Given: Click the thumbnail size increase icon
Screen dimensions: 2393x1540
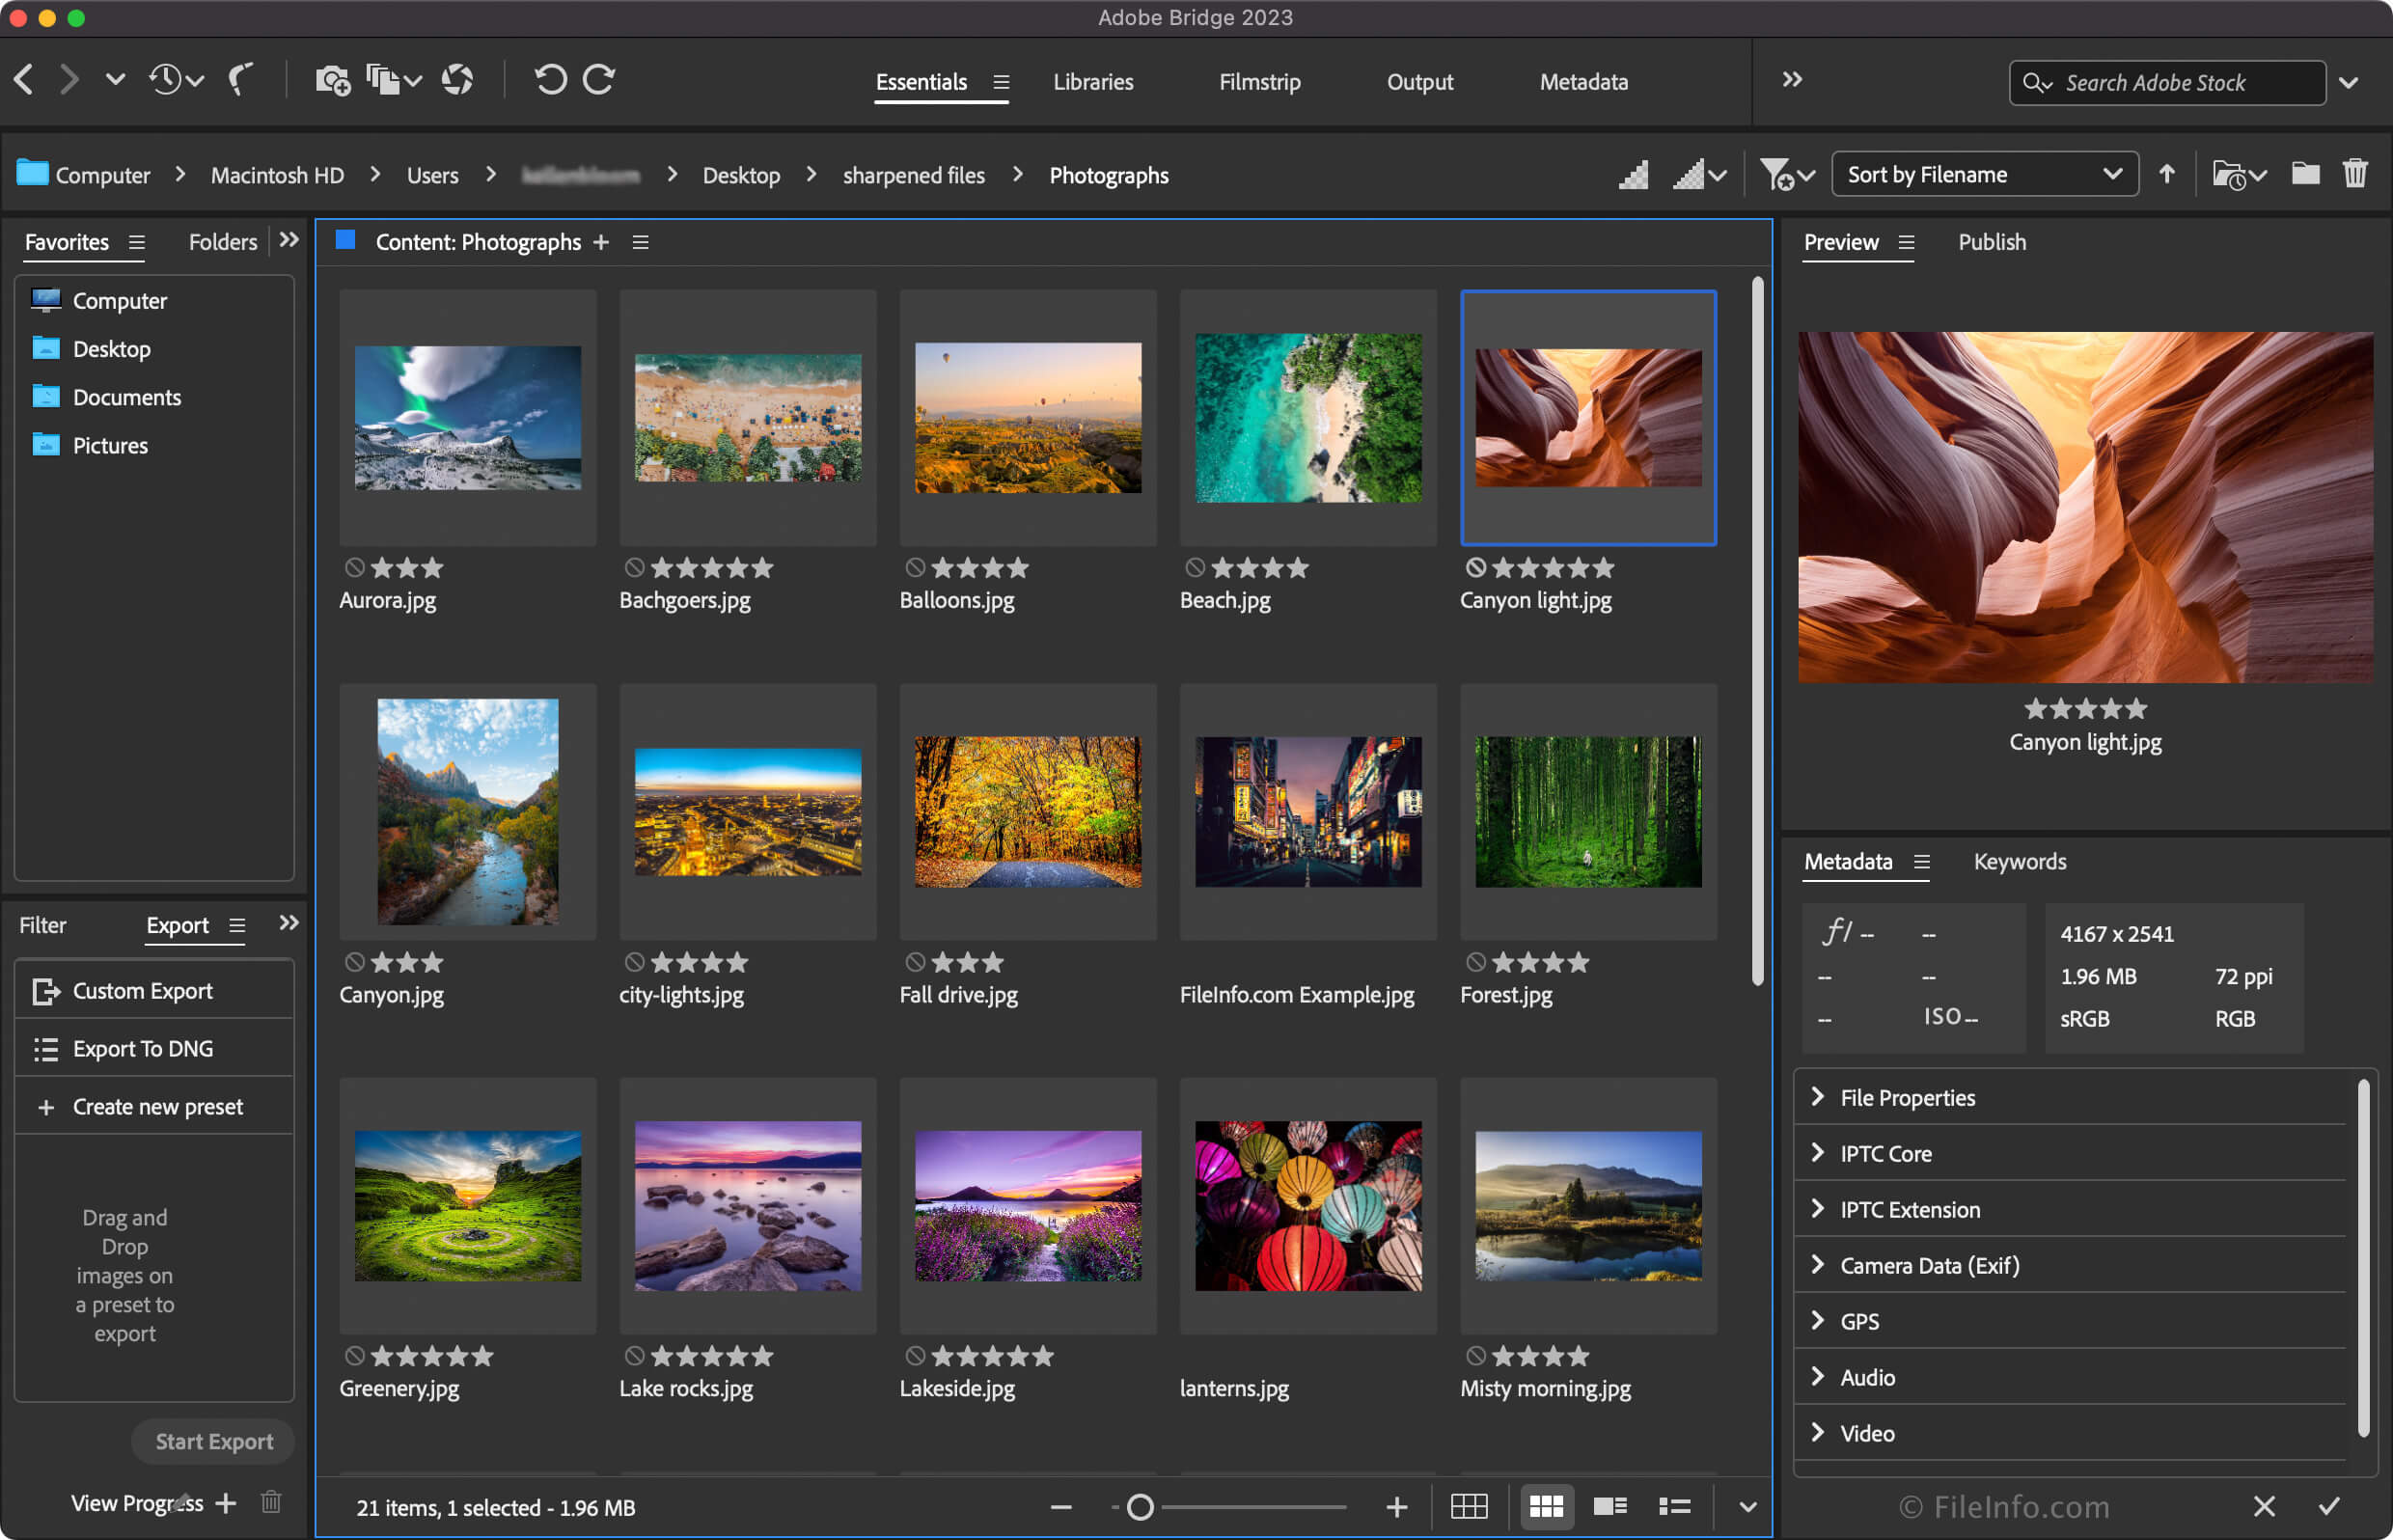Looking at the screenshot, I should tap(1395, 1503).
